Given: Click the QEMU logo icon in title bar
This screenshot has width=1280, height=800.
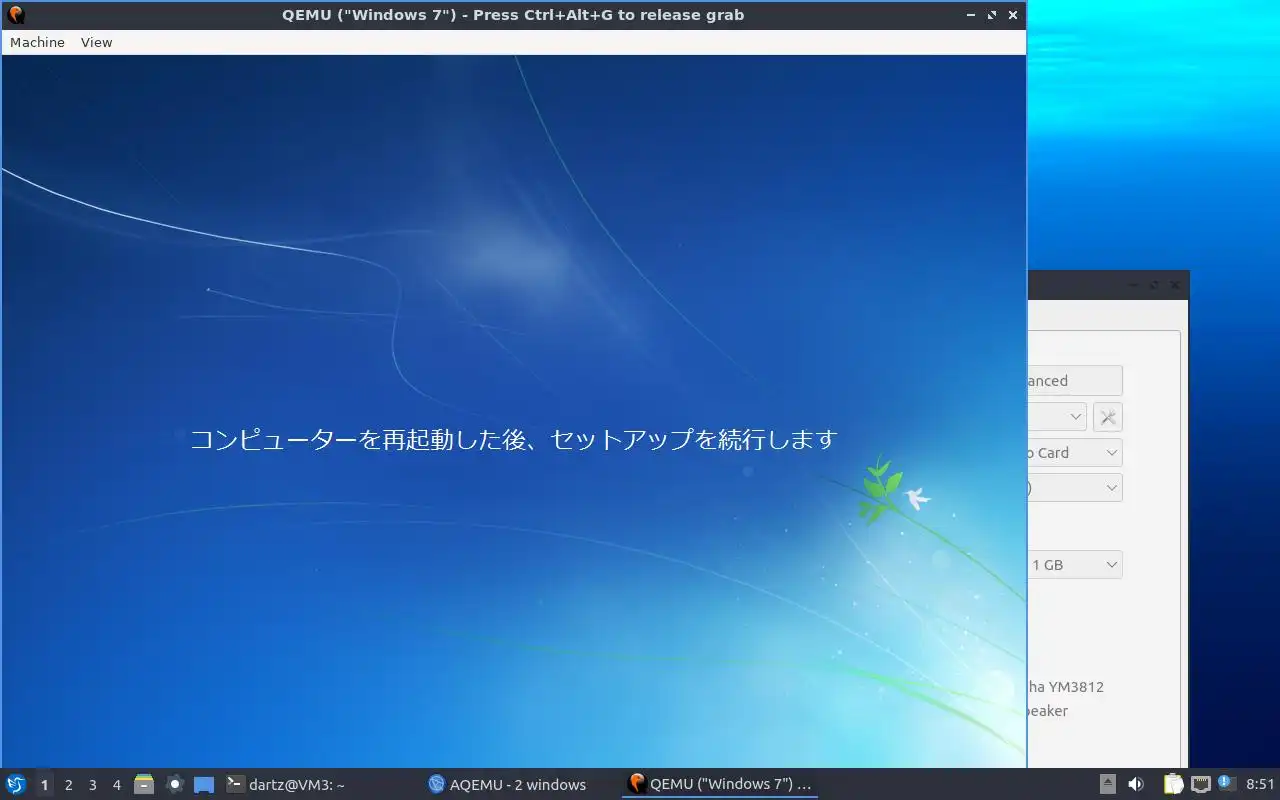Looking at the screenshot, I should (x=15, y=15).
